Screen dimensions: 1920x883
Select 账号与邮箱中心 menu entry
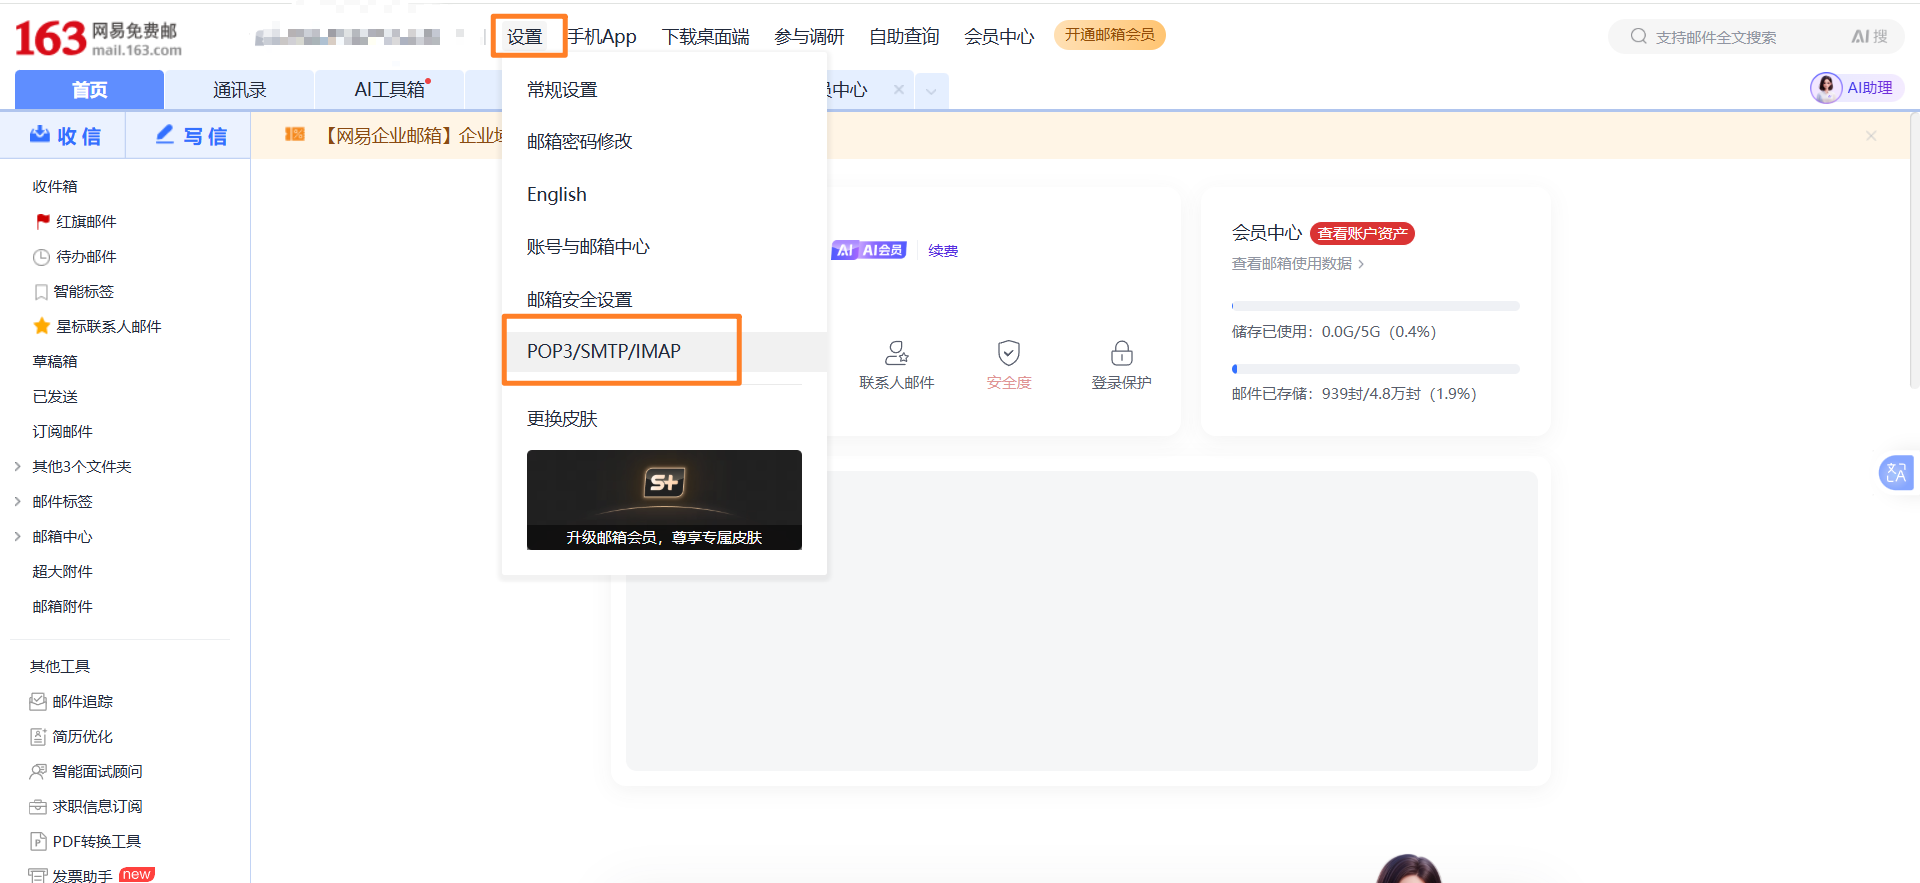click(664, 246)
